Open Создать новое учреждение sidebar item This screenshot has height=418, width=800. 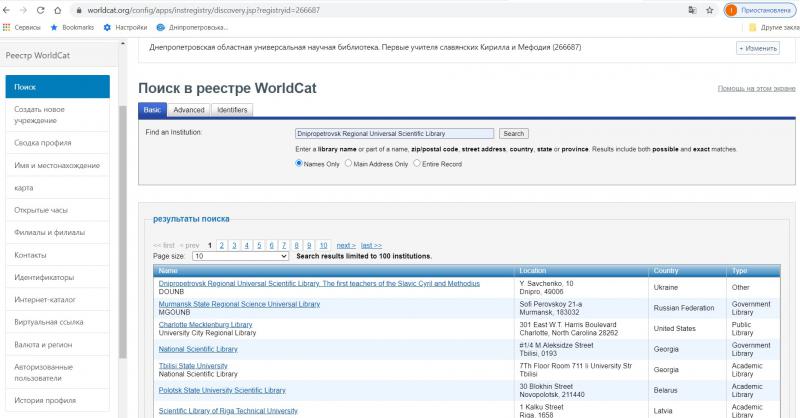58,115
